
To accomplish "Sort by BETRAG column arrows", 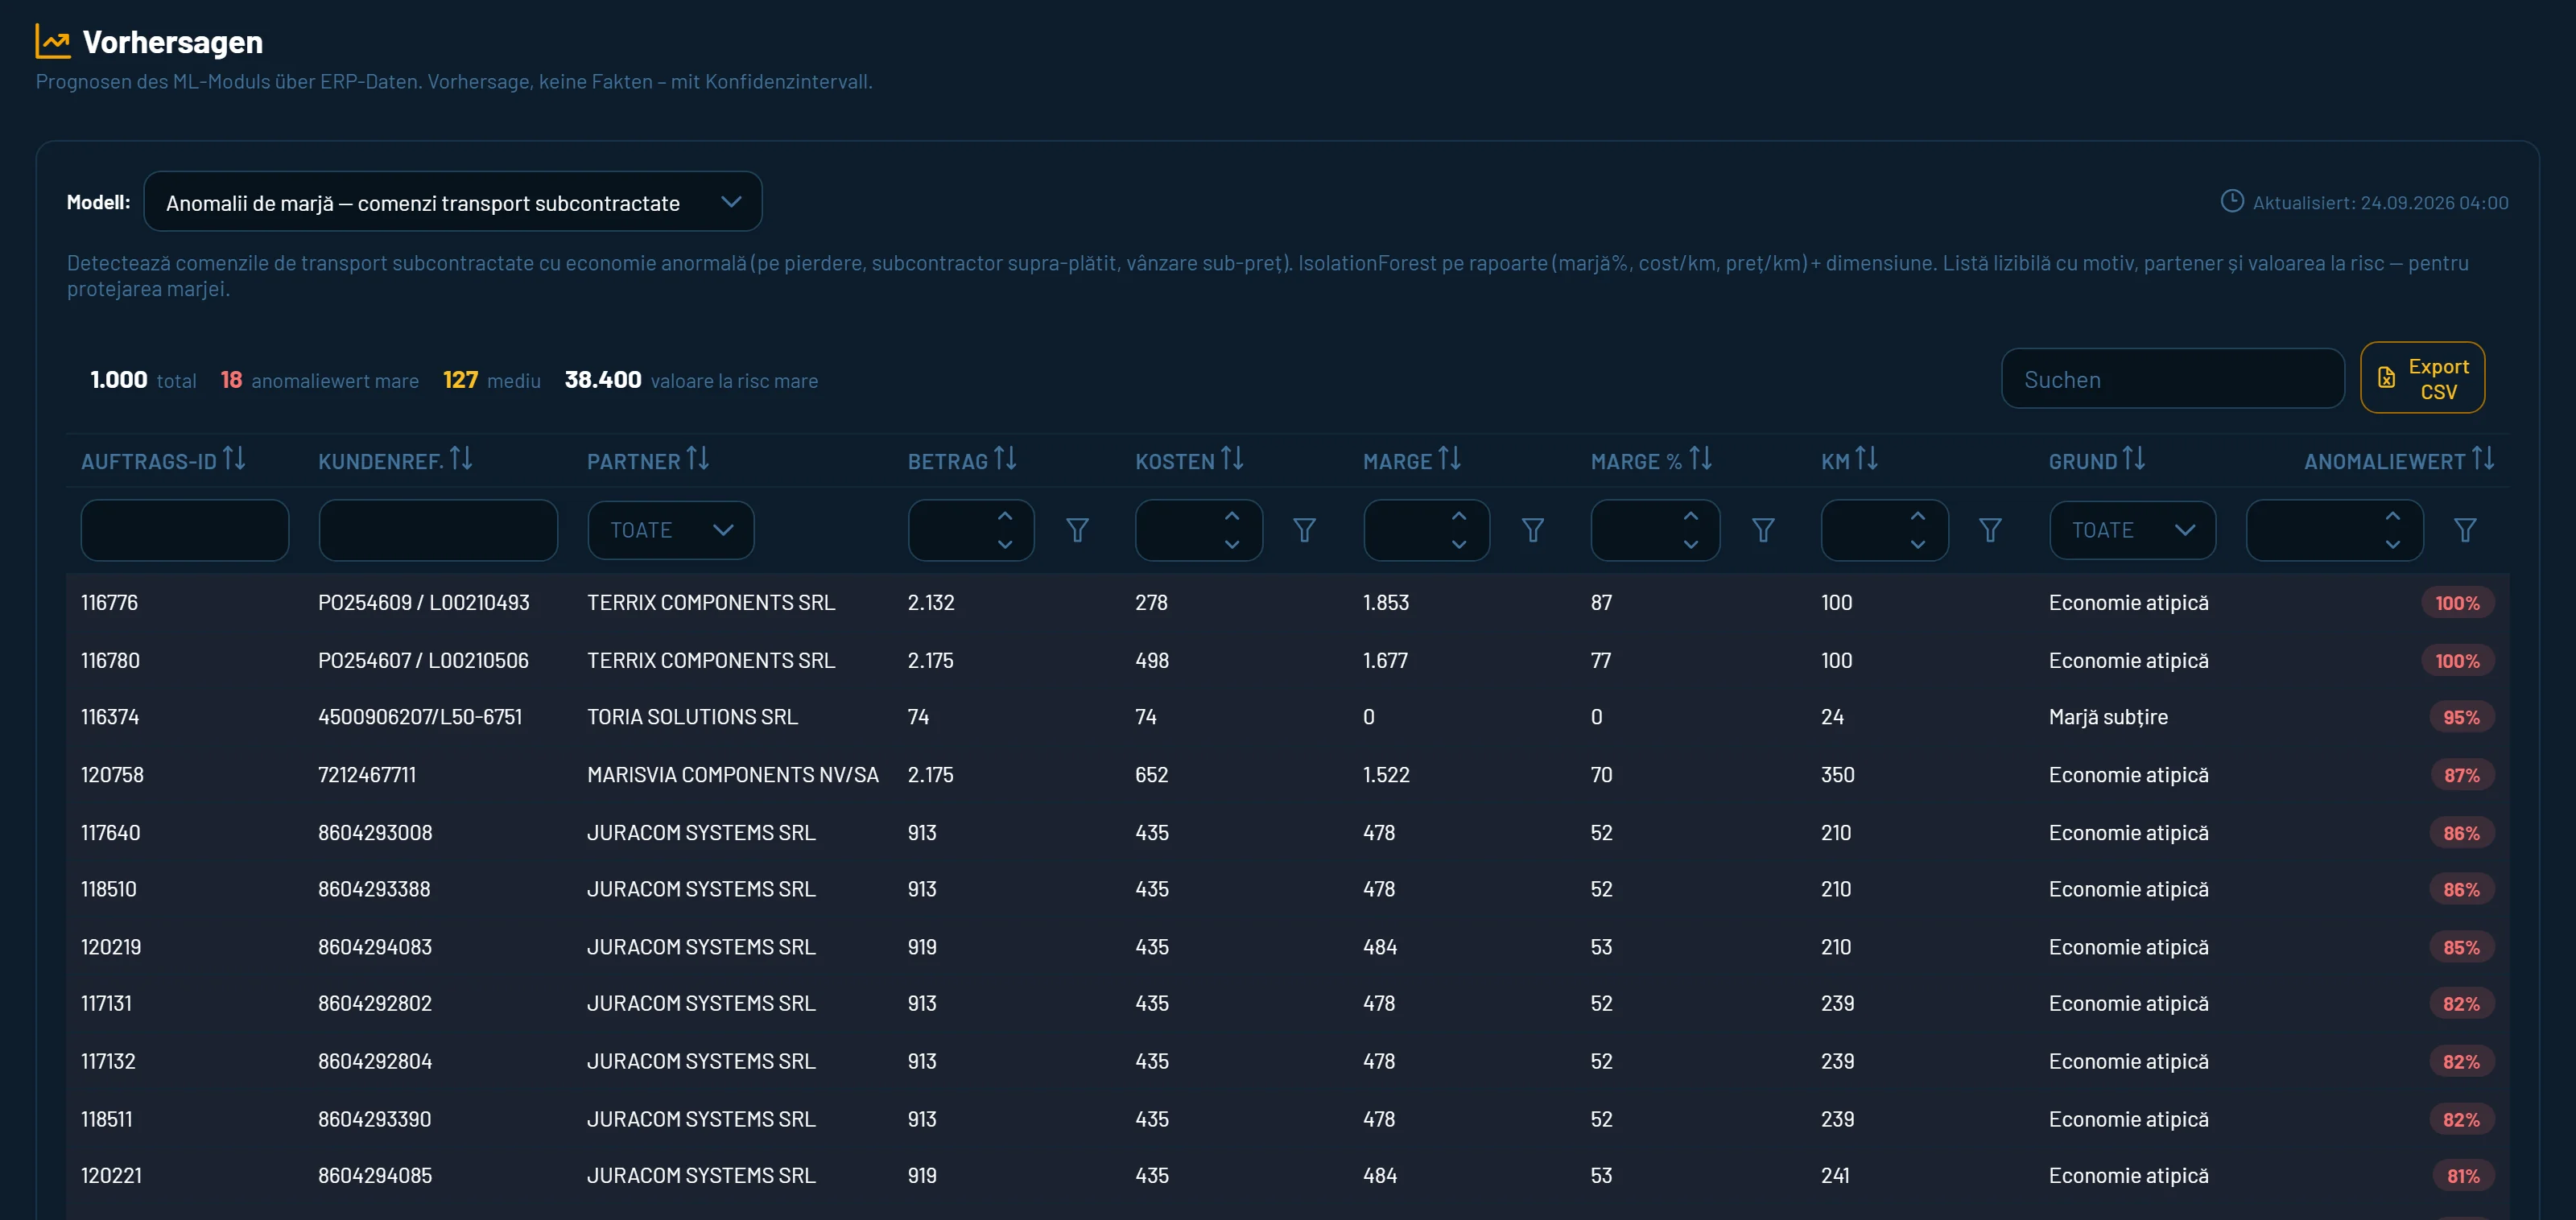I will coord(1005,459).
